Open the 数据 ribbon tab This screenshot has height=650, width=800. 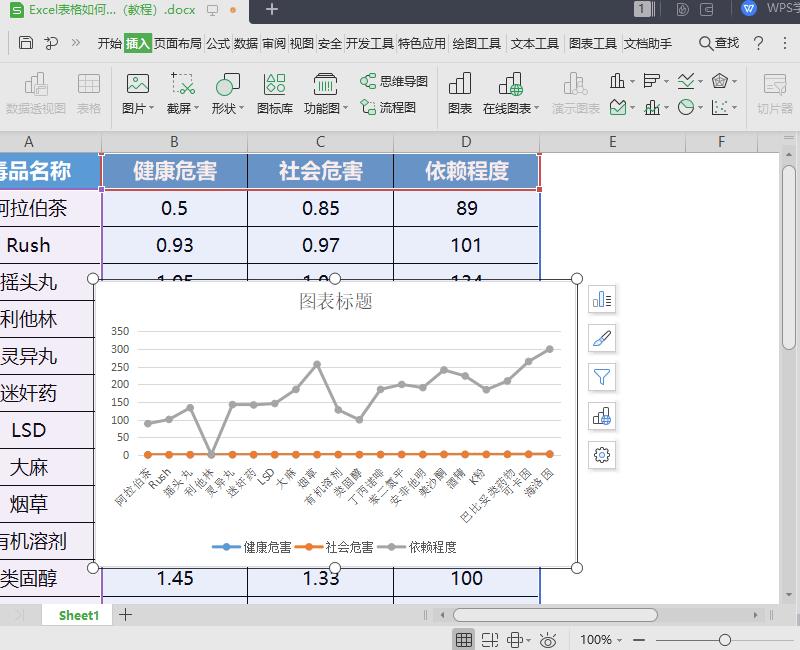(246, 43)
